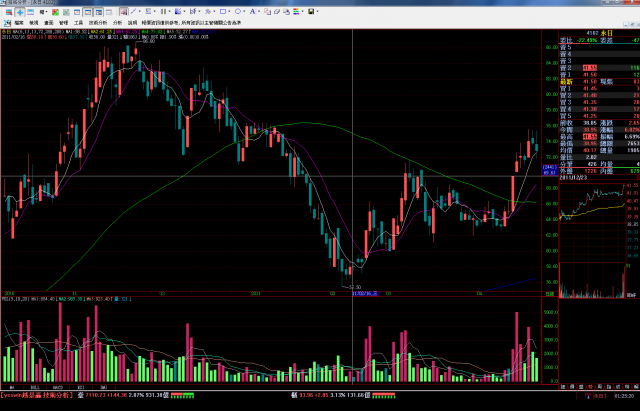Viewport: 640px width, 411px height.
Task: Open dropdown arrow beside the save icon
Action: coord(317,11)
